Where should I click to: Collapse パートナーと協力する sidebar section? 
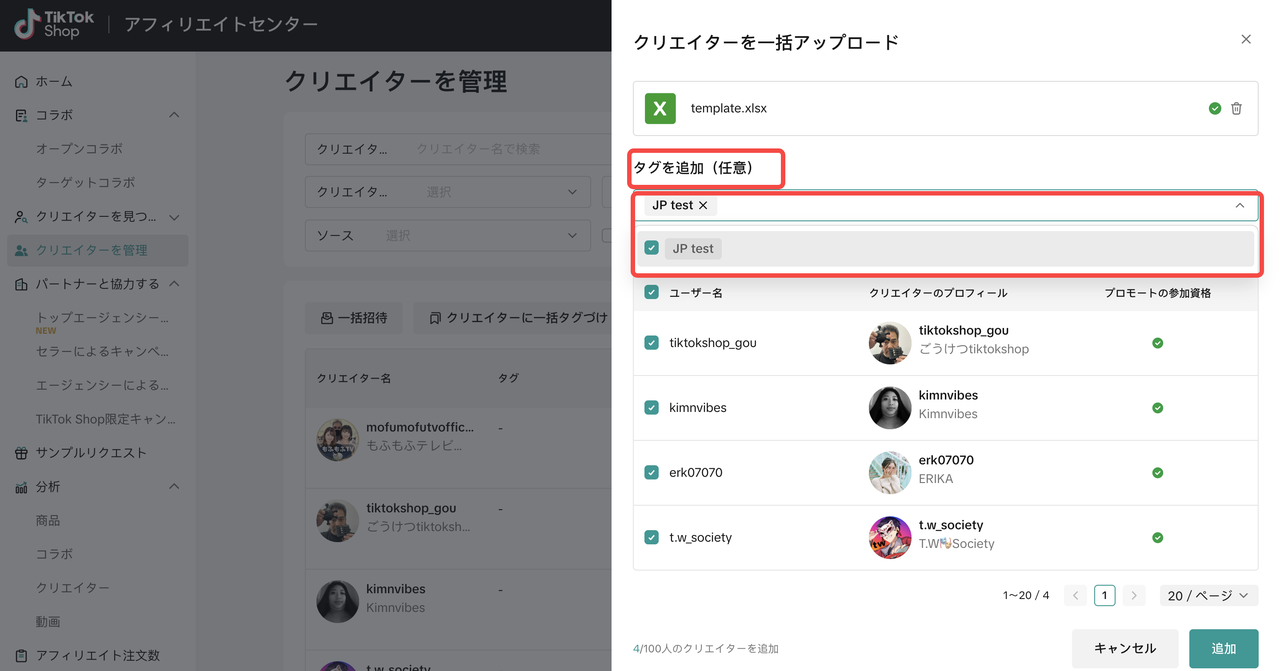tap(174, 284)
